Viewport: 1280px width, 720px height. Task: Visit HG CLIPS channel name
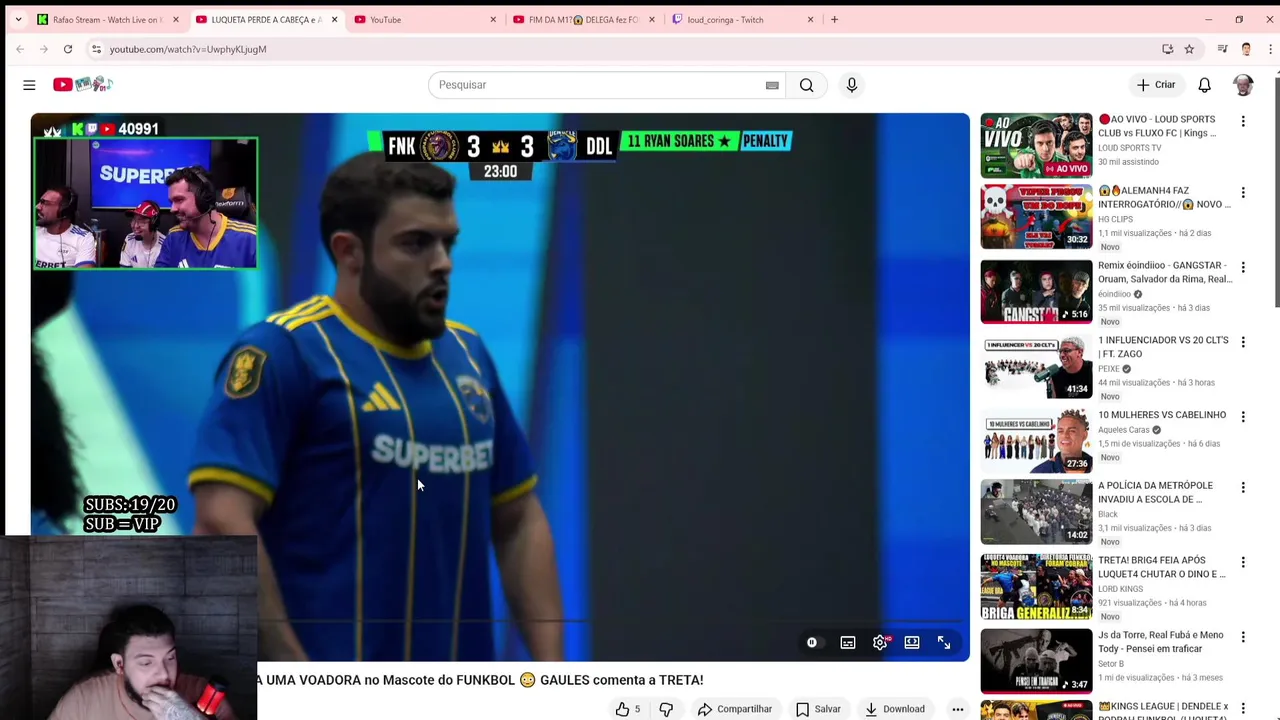pyautogui.click(x=1116, y=219)
